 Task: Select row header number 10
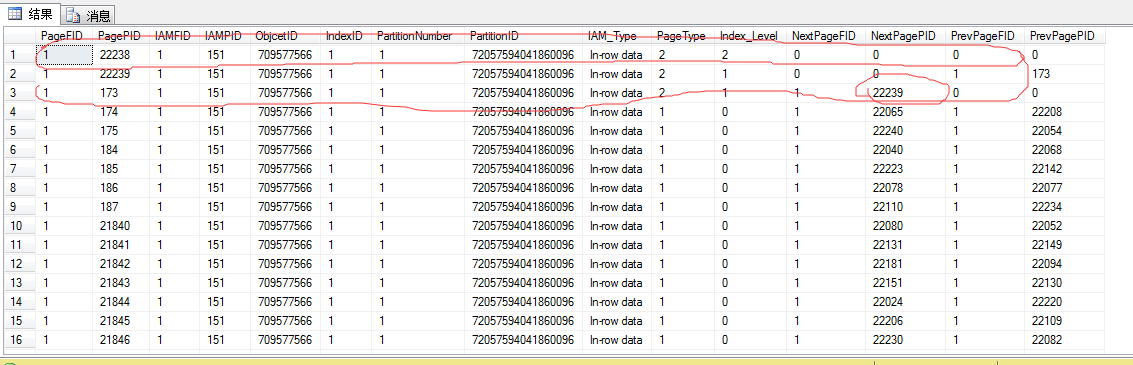20,226
